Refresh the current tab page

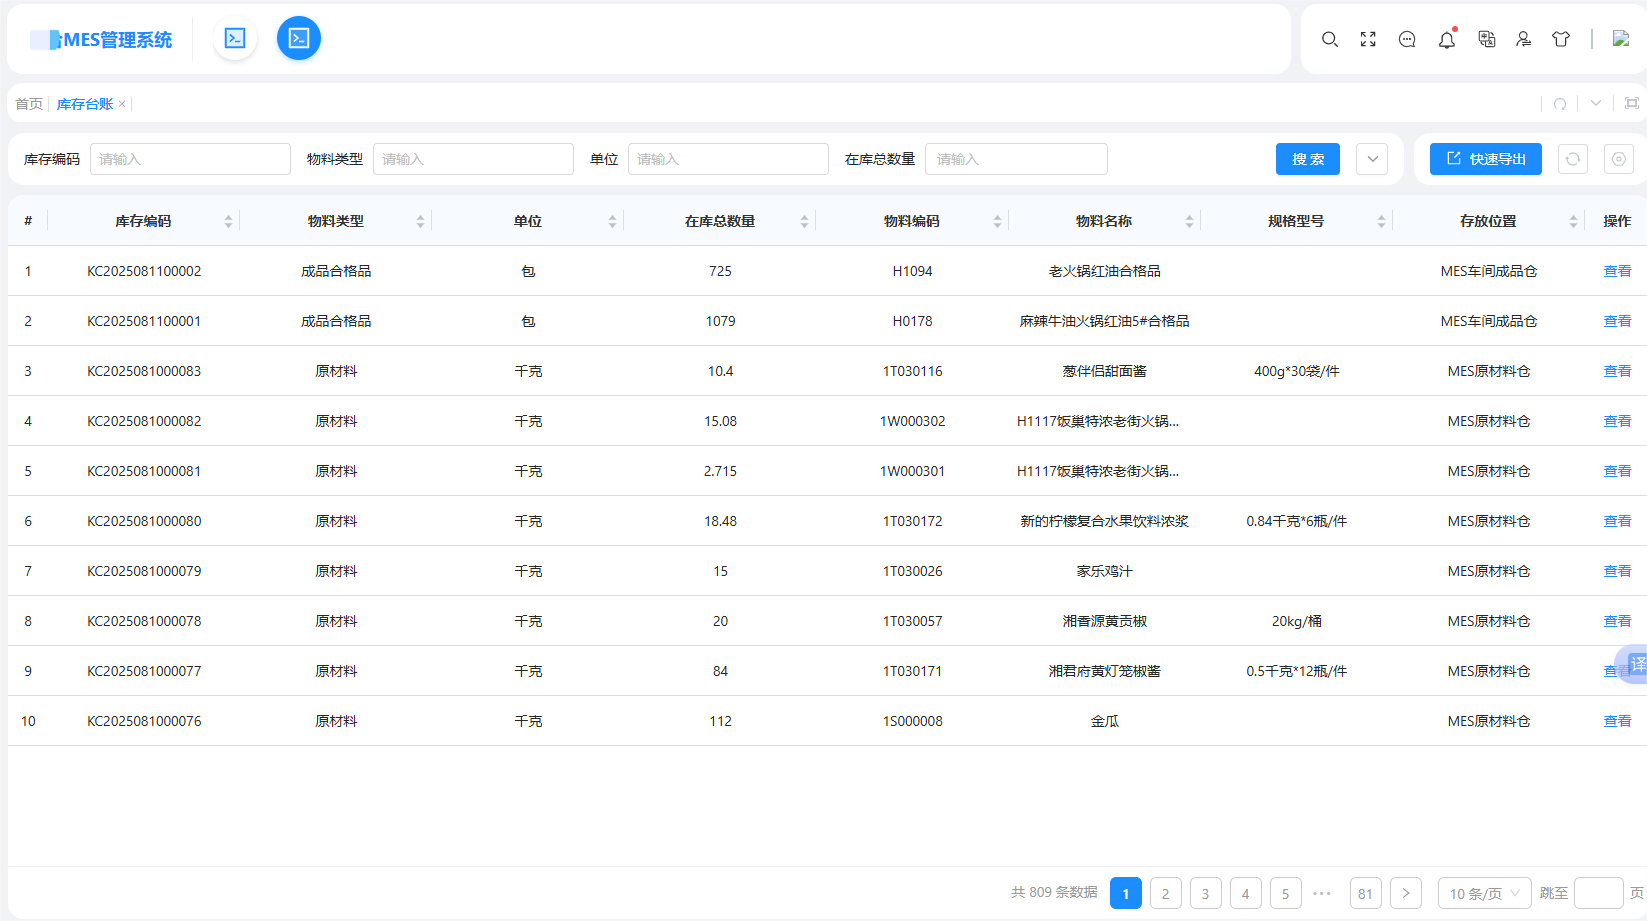click(1560, 104)
